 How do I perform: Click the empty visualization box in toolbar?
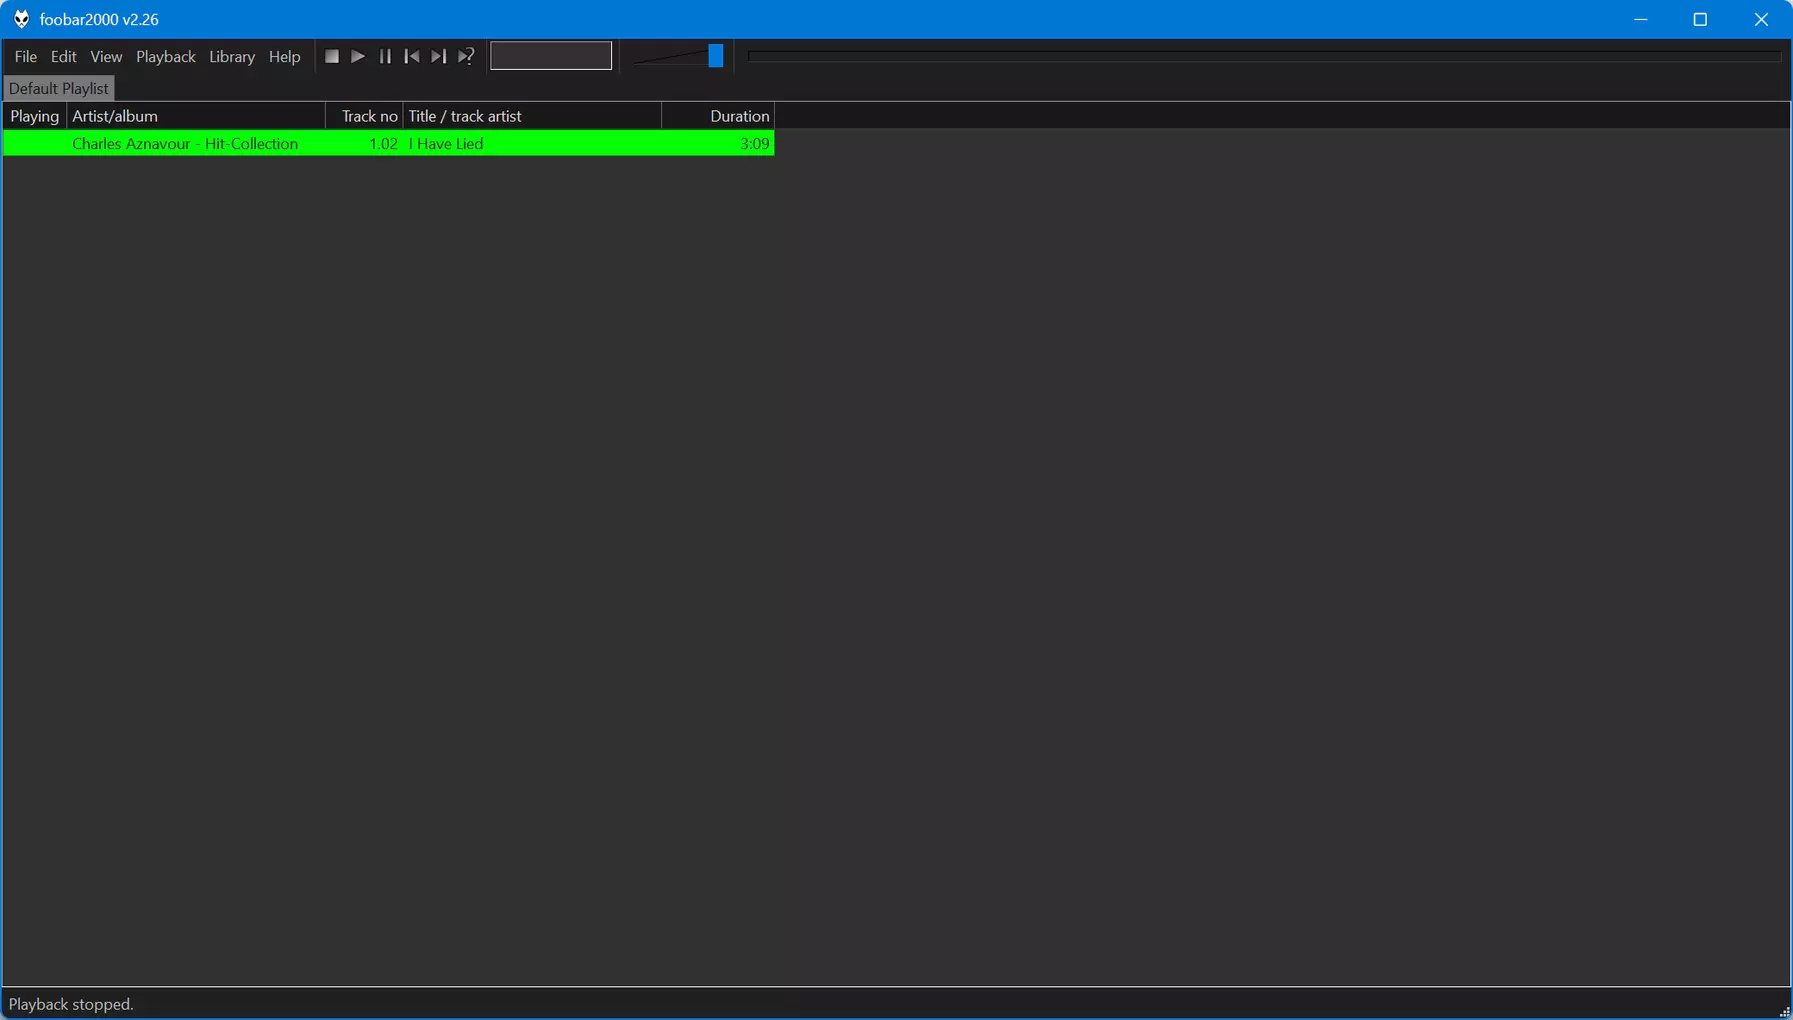pos(551,56)
